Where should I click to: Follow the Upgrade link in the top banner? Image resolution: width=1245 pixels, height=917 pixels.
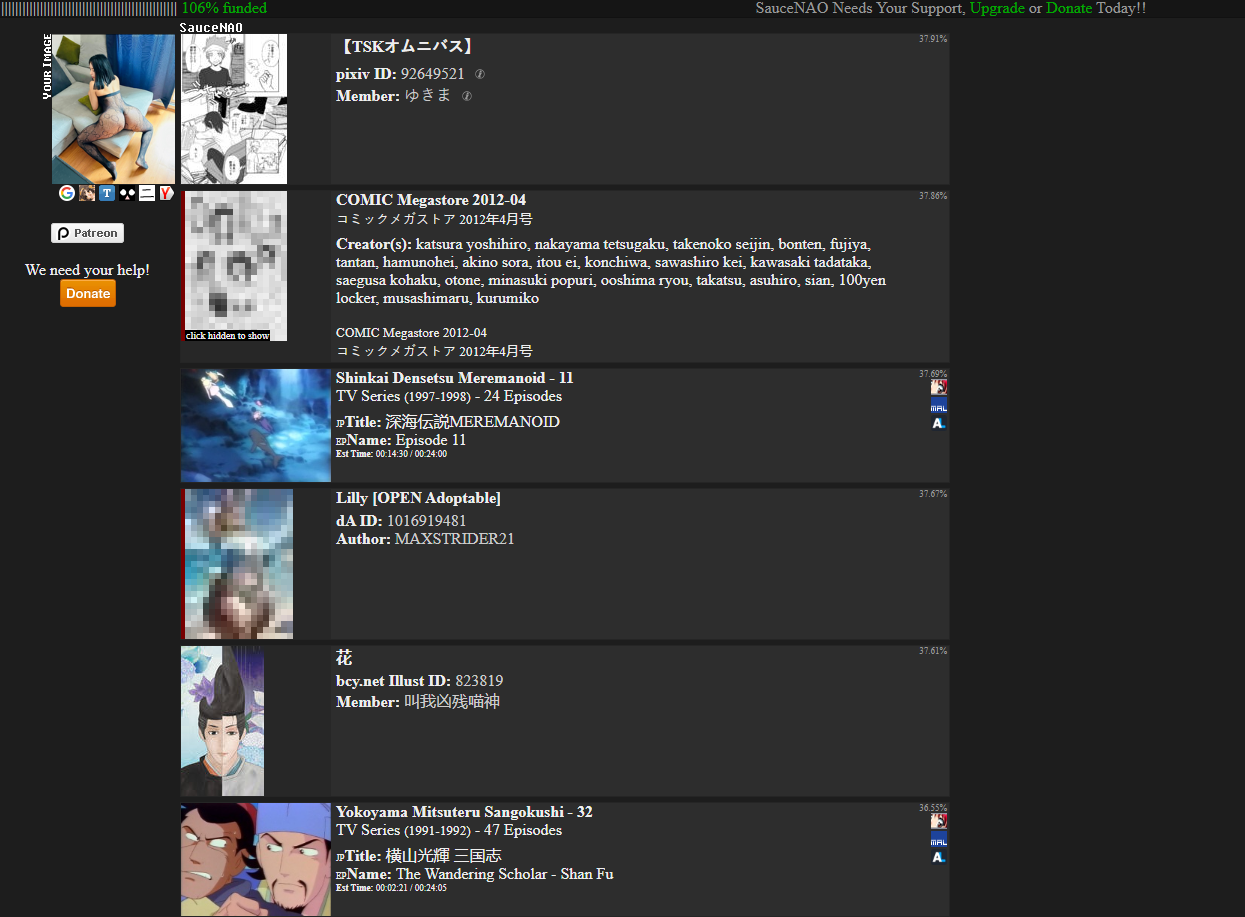pos(997,8)
